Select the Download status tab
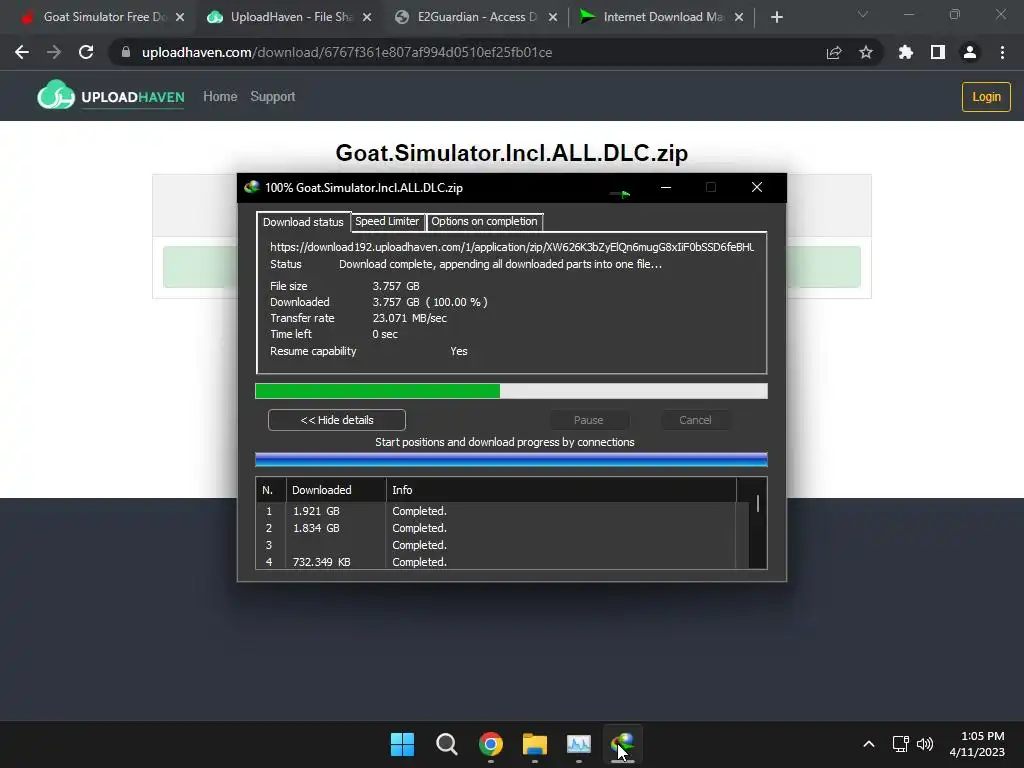The image size is (1024, 768). 303,222
